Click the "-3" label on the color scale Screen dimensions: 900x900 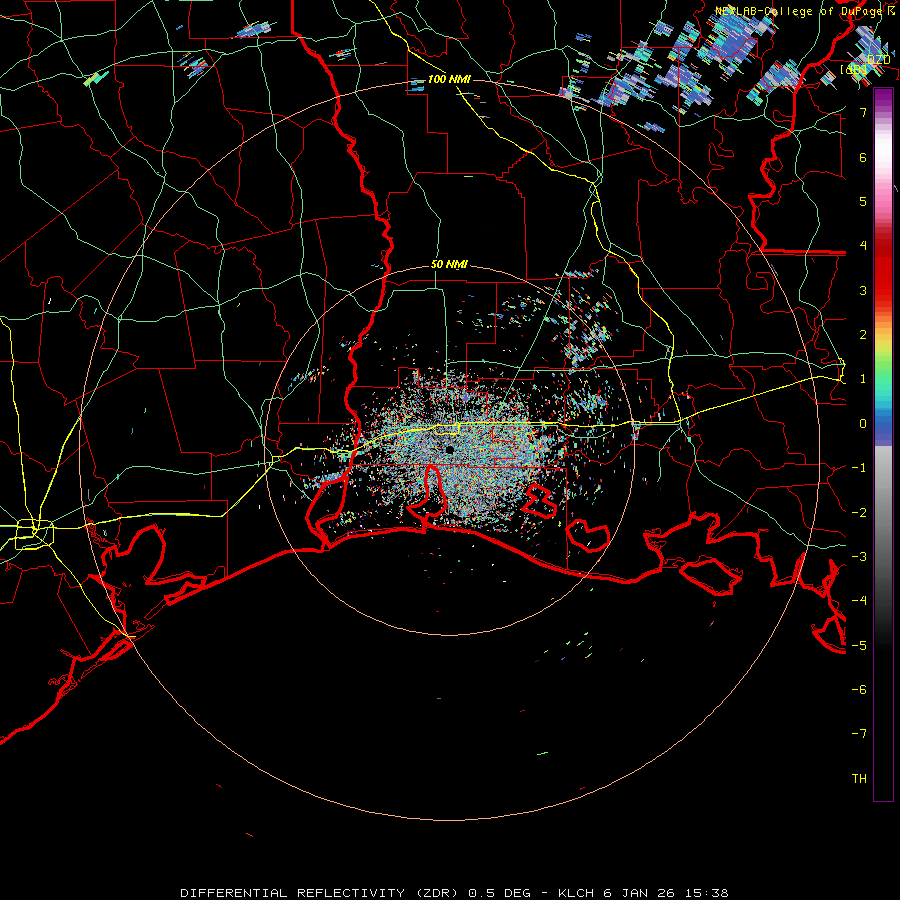(x=859, y=556)
